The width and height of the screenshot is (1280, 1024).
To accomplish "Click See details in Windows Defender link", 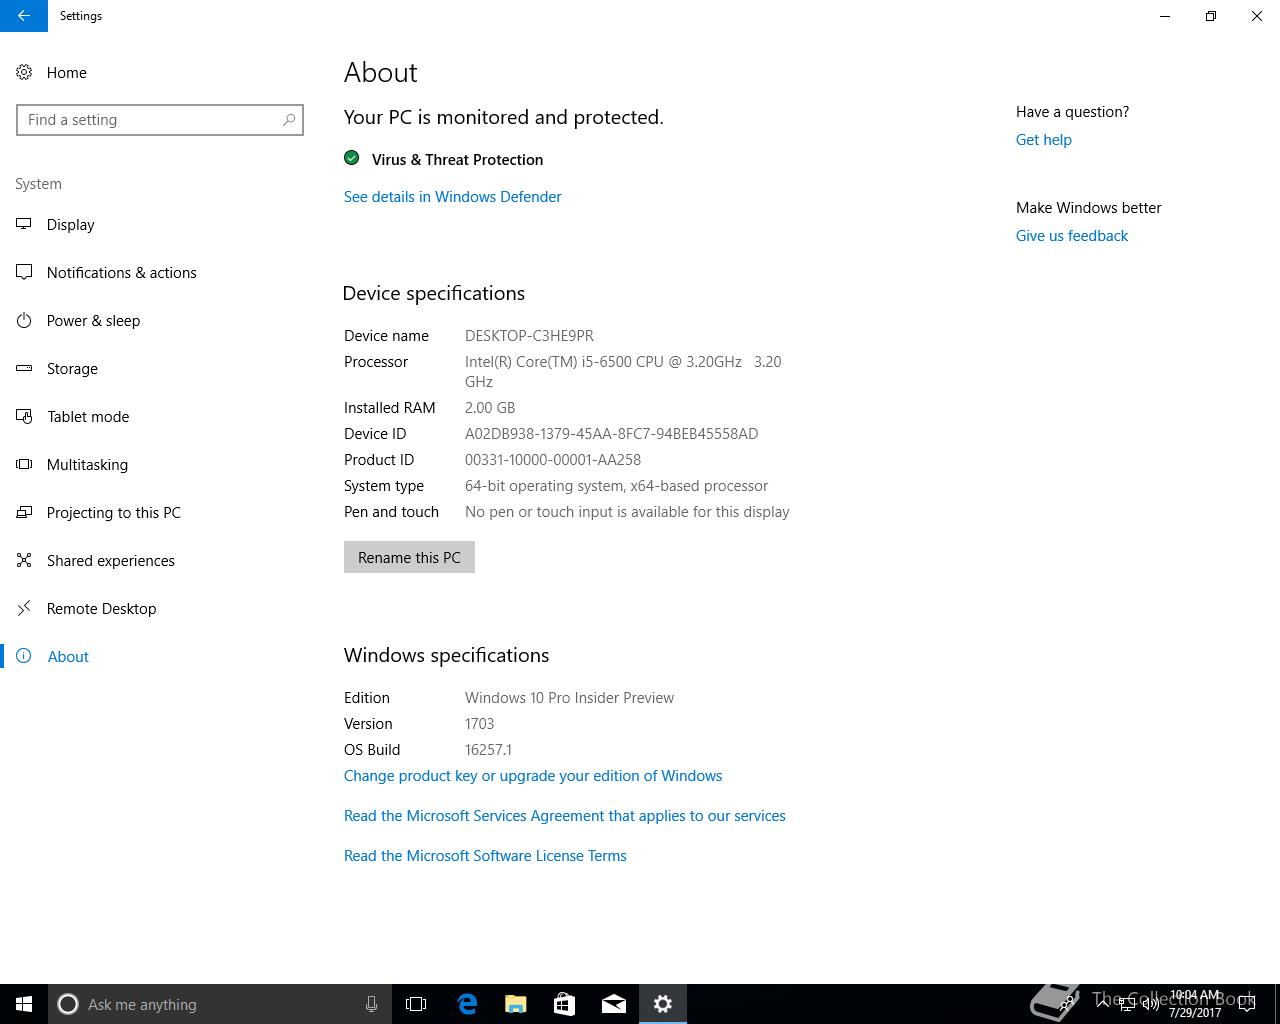I will (x=452, y=197).
